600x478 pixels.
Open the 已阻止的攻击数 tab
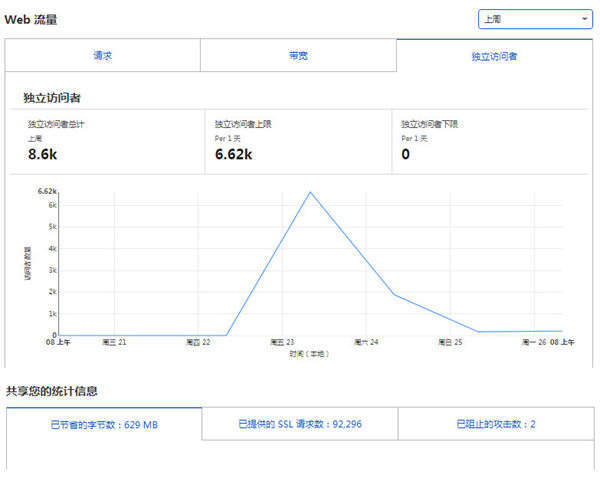point(496,424)
